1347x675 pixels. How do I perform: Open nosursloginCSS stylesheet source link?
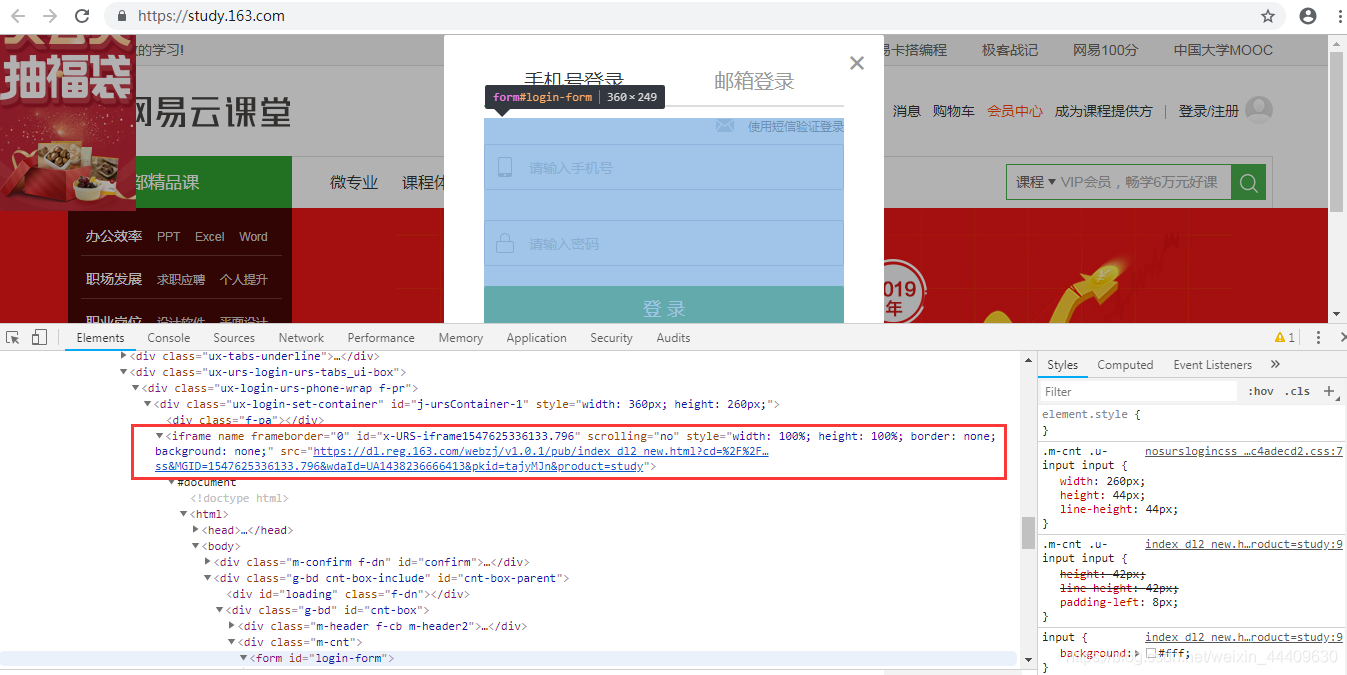click(1244, 451)
